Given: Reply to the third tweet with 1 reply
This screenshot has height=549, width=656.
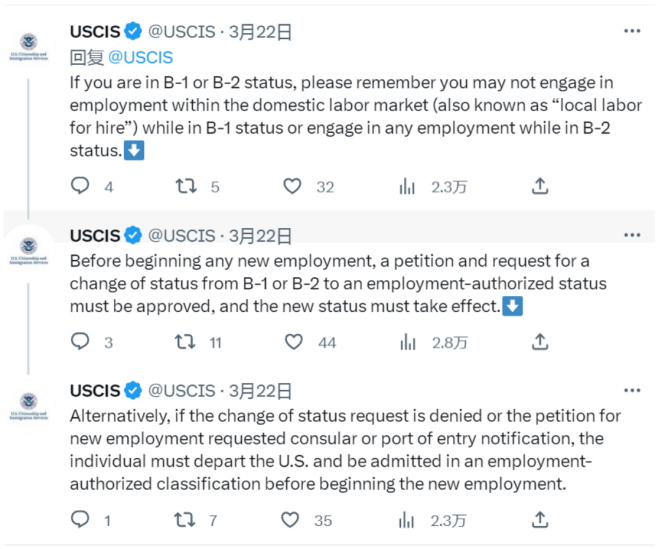Looking at the screenshot, I should [81, 519].
